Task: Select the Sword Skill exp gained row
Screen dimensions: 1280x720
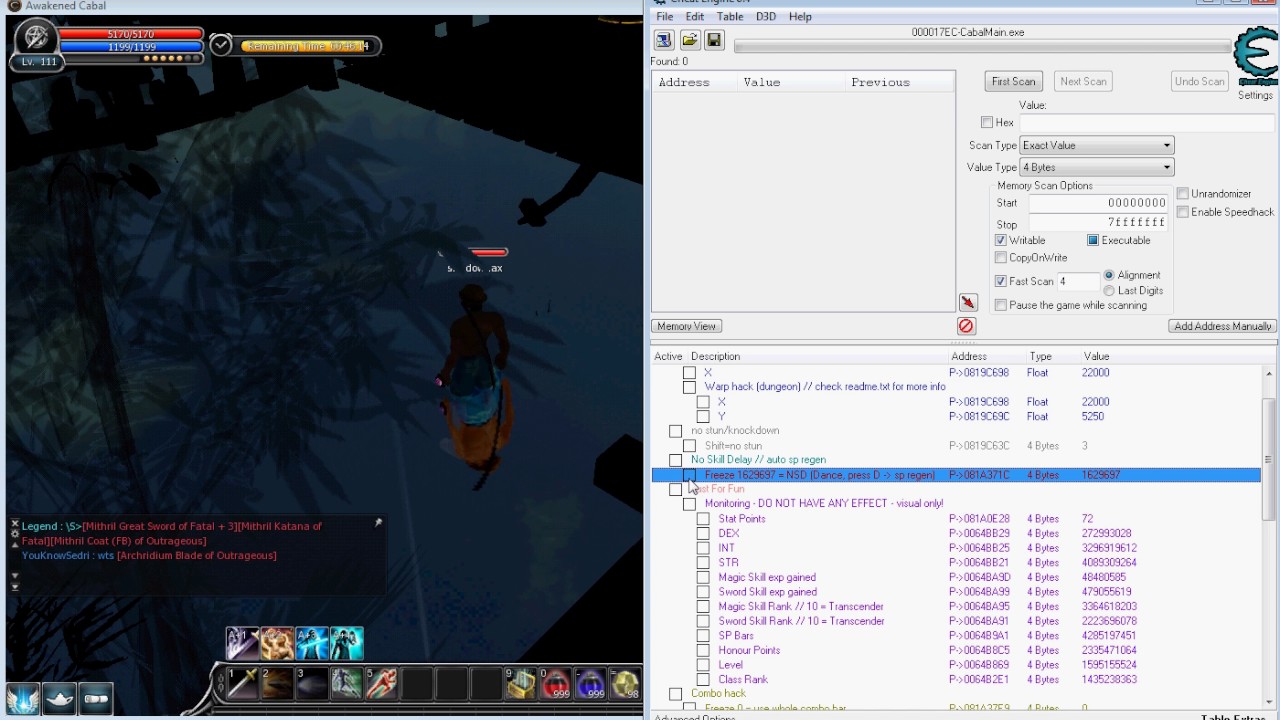Action: pyautogui.click(x=956, y=592)
